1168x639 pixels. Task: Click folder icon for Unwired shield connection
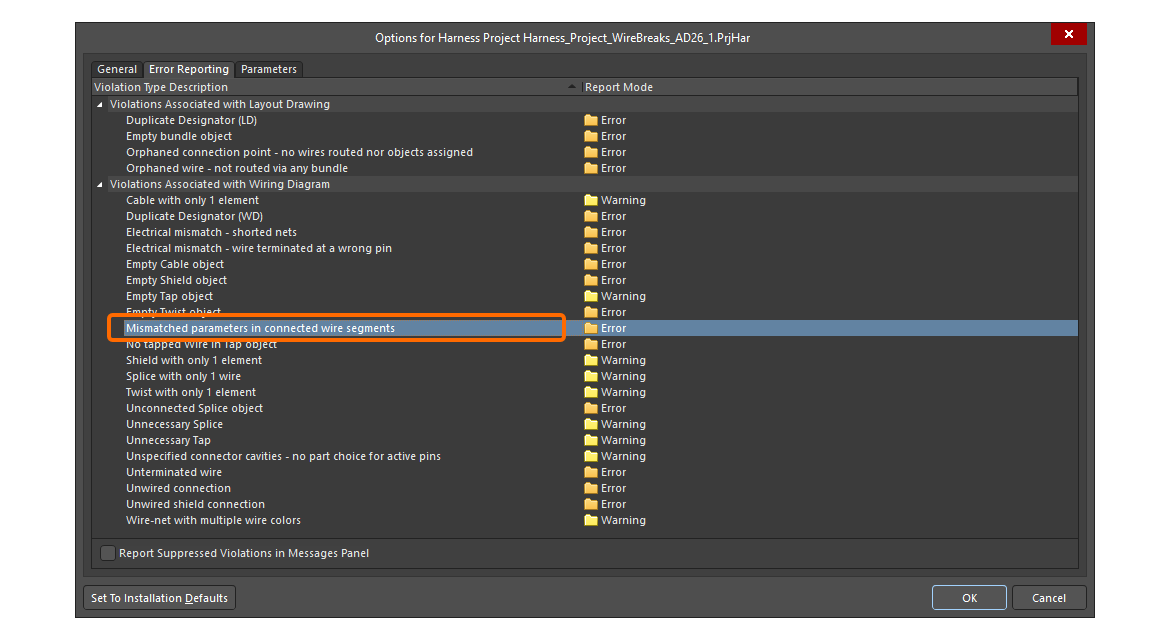click(x=591, y=504)
